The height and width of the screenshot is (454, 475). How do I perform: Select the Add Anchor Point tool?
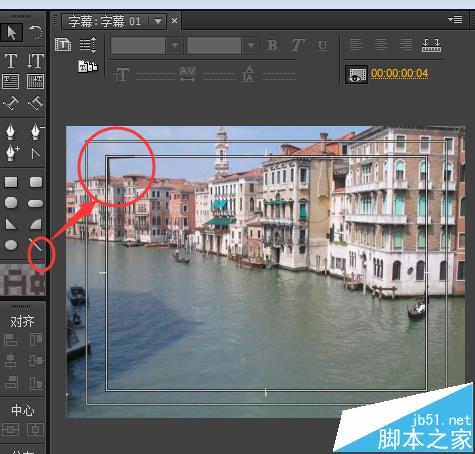click(12, 153)
